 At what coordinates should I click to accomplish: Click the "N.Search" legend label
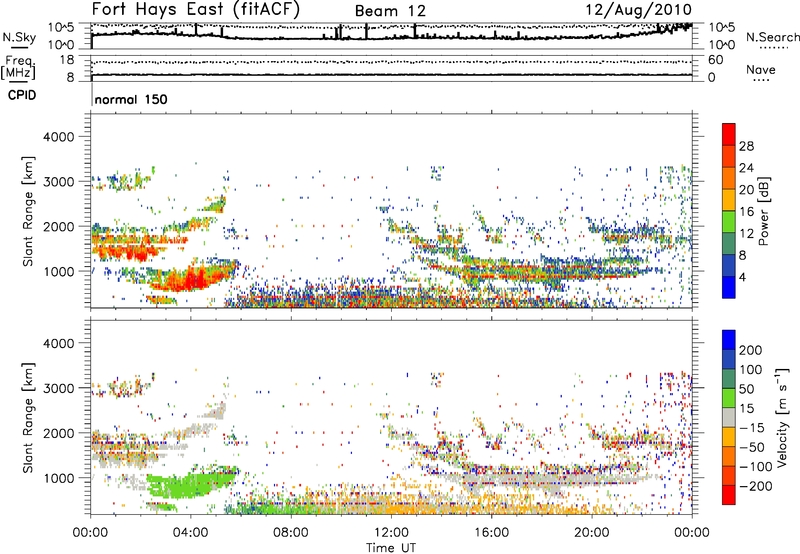772,37
